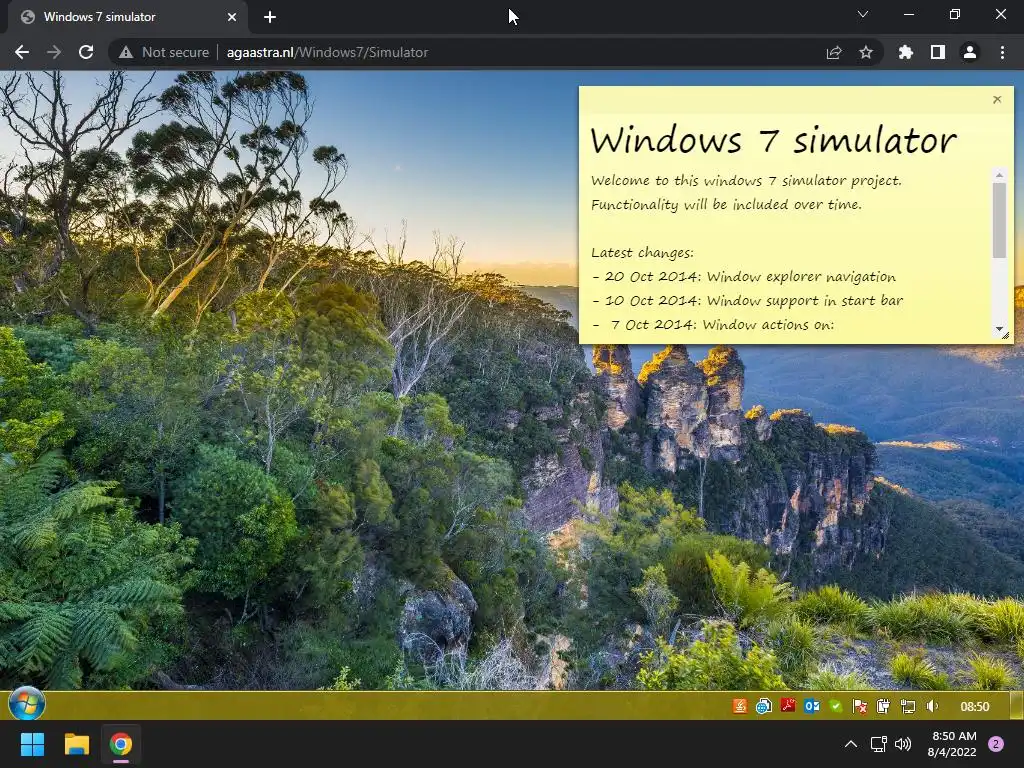Screen dimensions: 1024x768
Task: Open Chrome three-dot menu
Action: coord(1002,52)
